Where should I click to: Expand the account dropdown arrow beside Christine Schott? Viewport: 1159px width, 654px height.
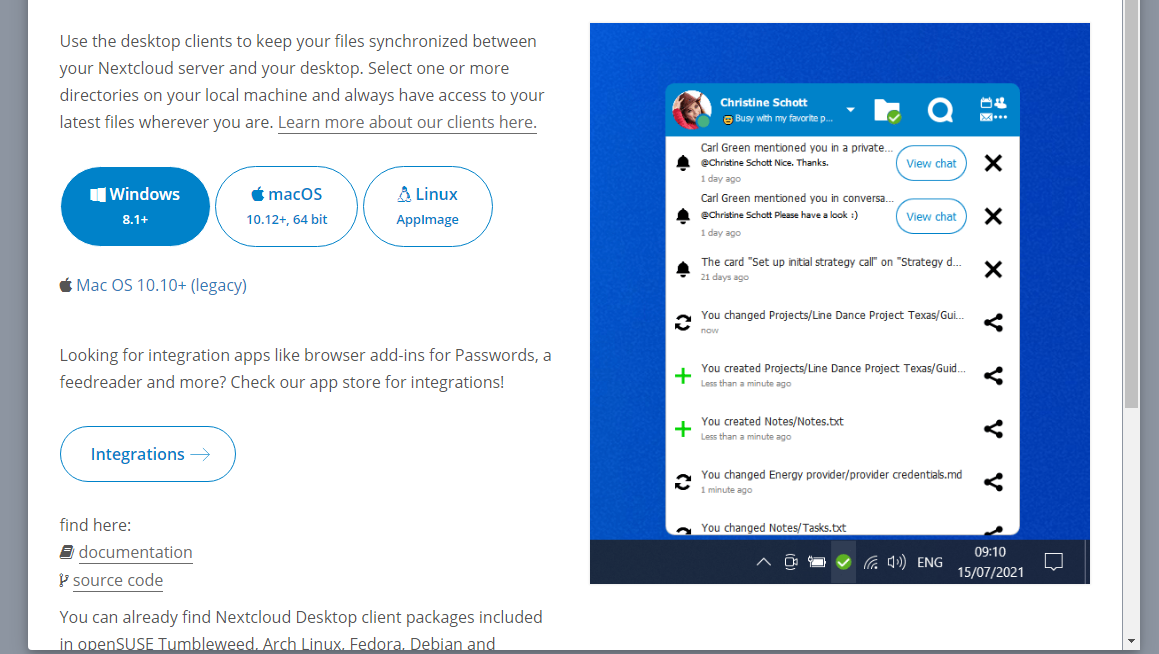(x=851, y=109)
